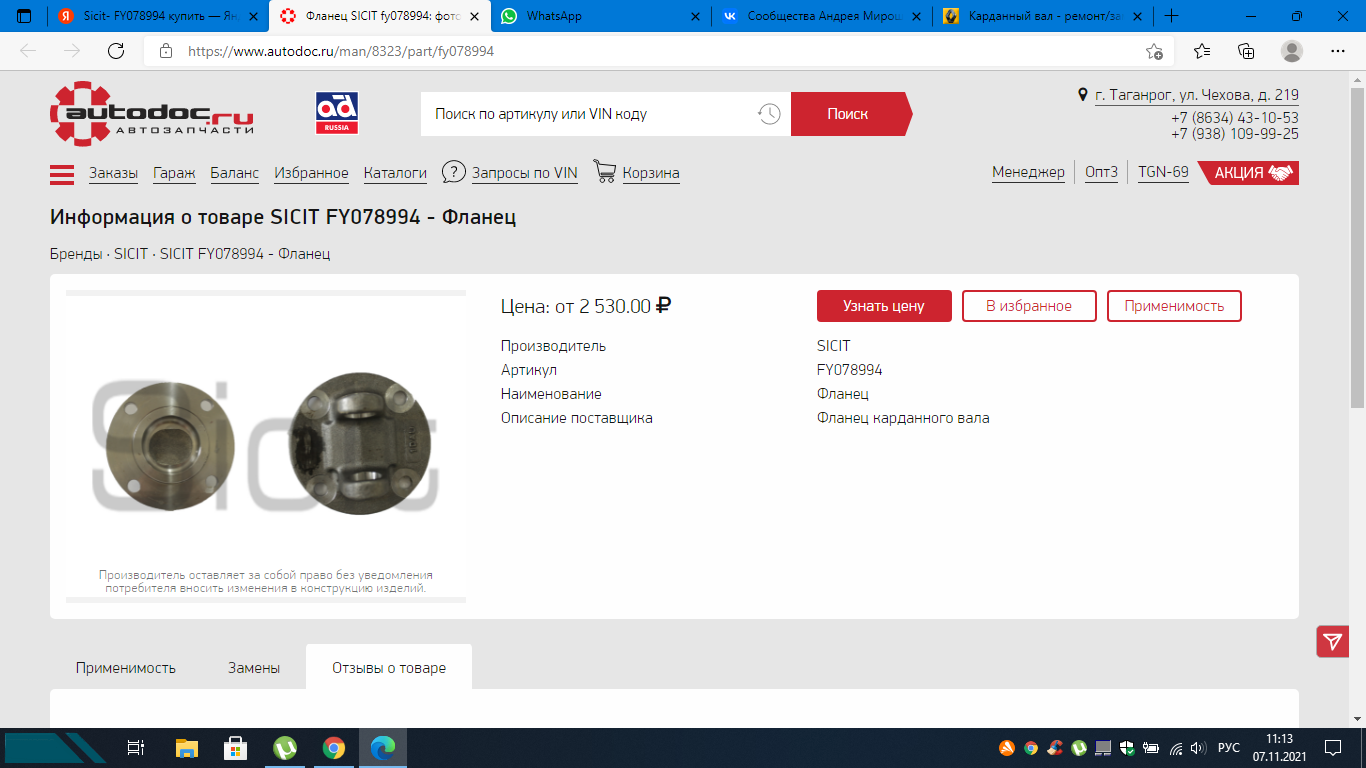Click Применимость button near price
Screen dimensions: 1366x768
[x=1174, y=306]
